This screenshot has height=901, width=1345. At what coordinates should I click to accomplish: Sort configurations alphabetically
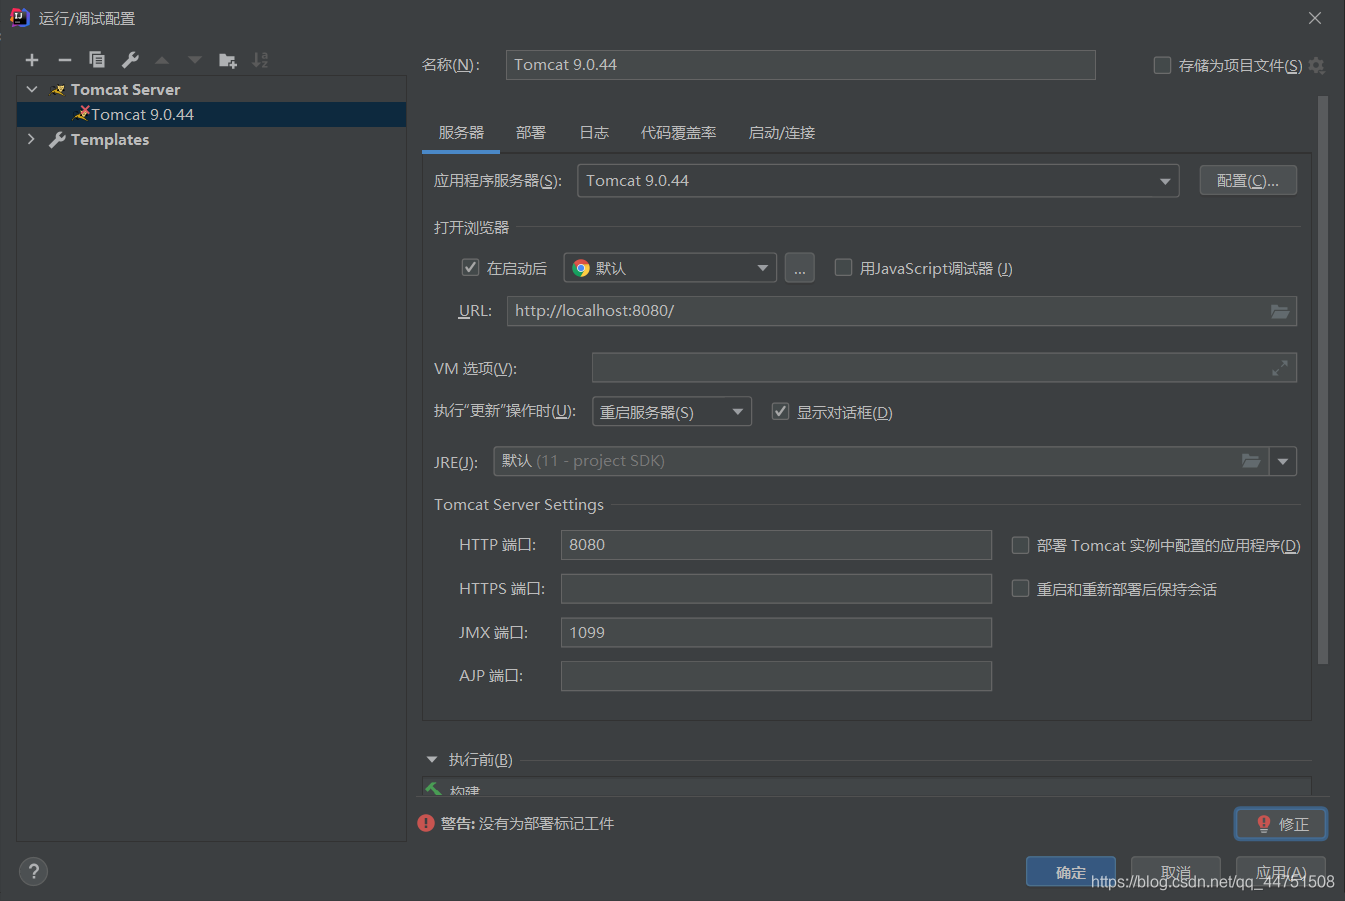pos(260,60)
